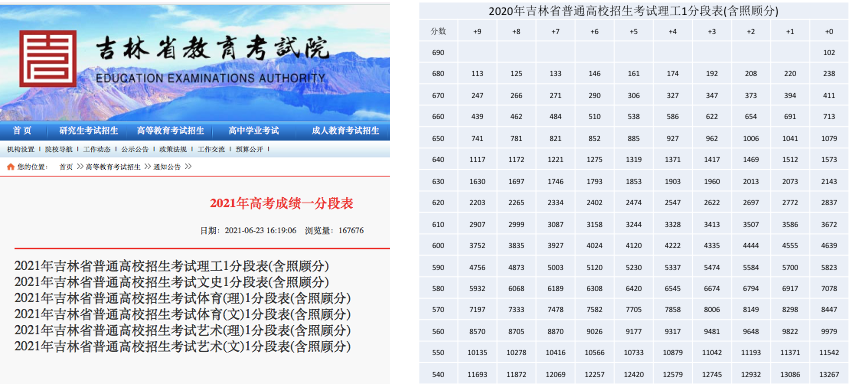This screenshot has height=385, width=850.
Task: Go to 院校导航 sub-navigation link
Action: click(59, 149)
